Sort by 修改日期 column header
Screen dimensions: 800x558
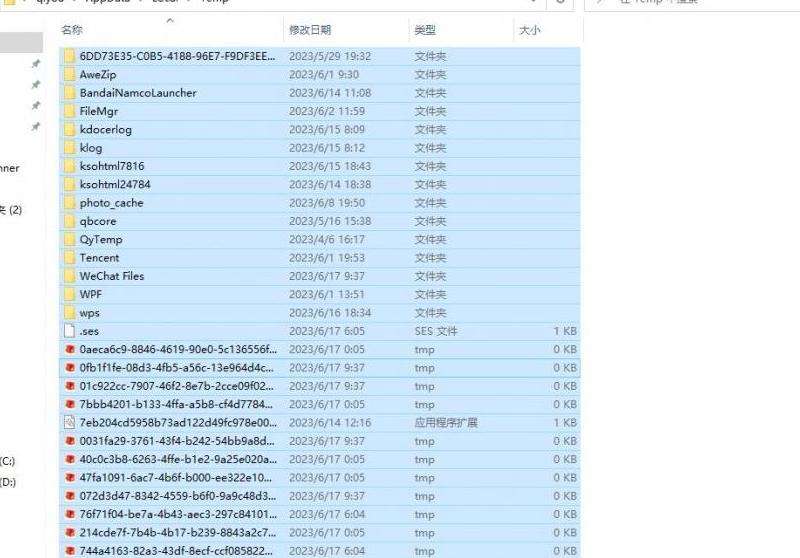coord(312,31)
